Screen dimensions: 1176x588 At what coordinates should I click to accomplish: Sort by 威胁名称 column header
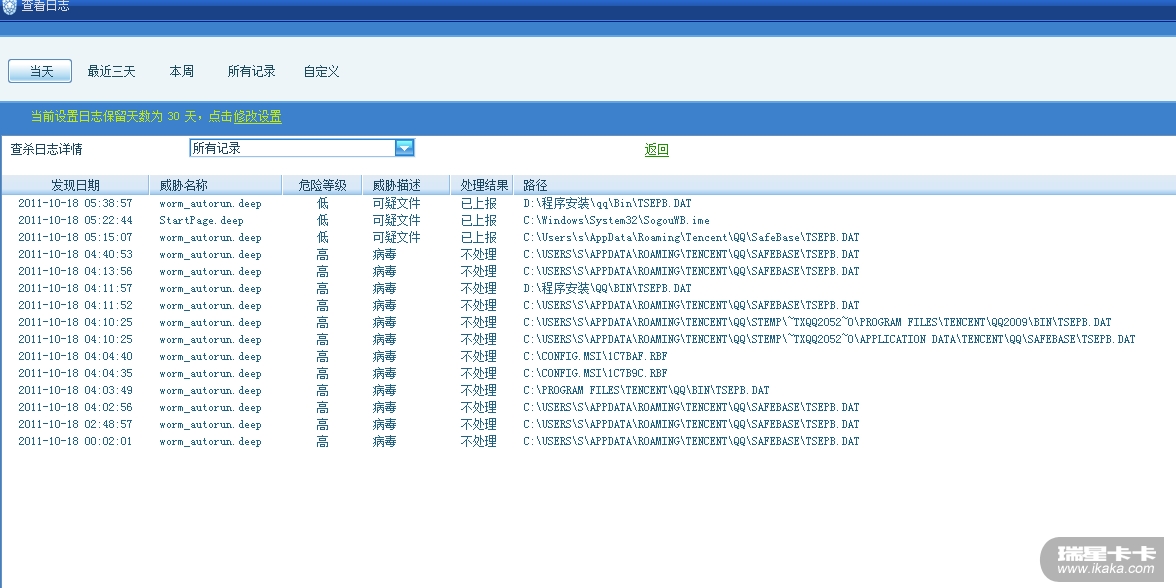pos(215,185)
